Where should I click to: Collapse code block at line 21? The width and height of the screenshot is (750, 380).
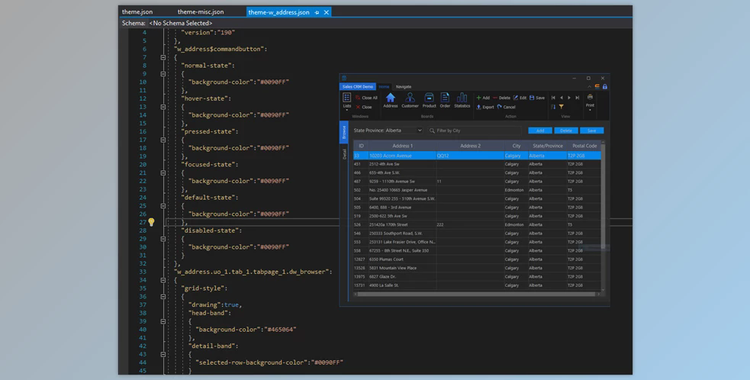coord(163,173)
